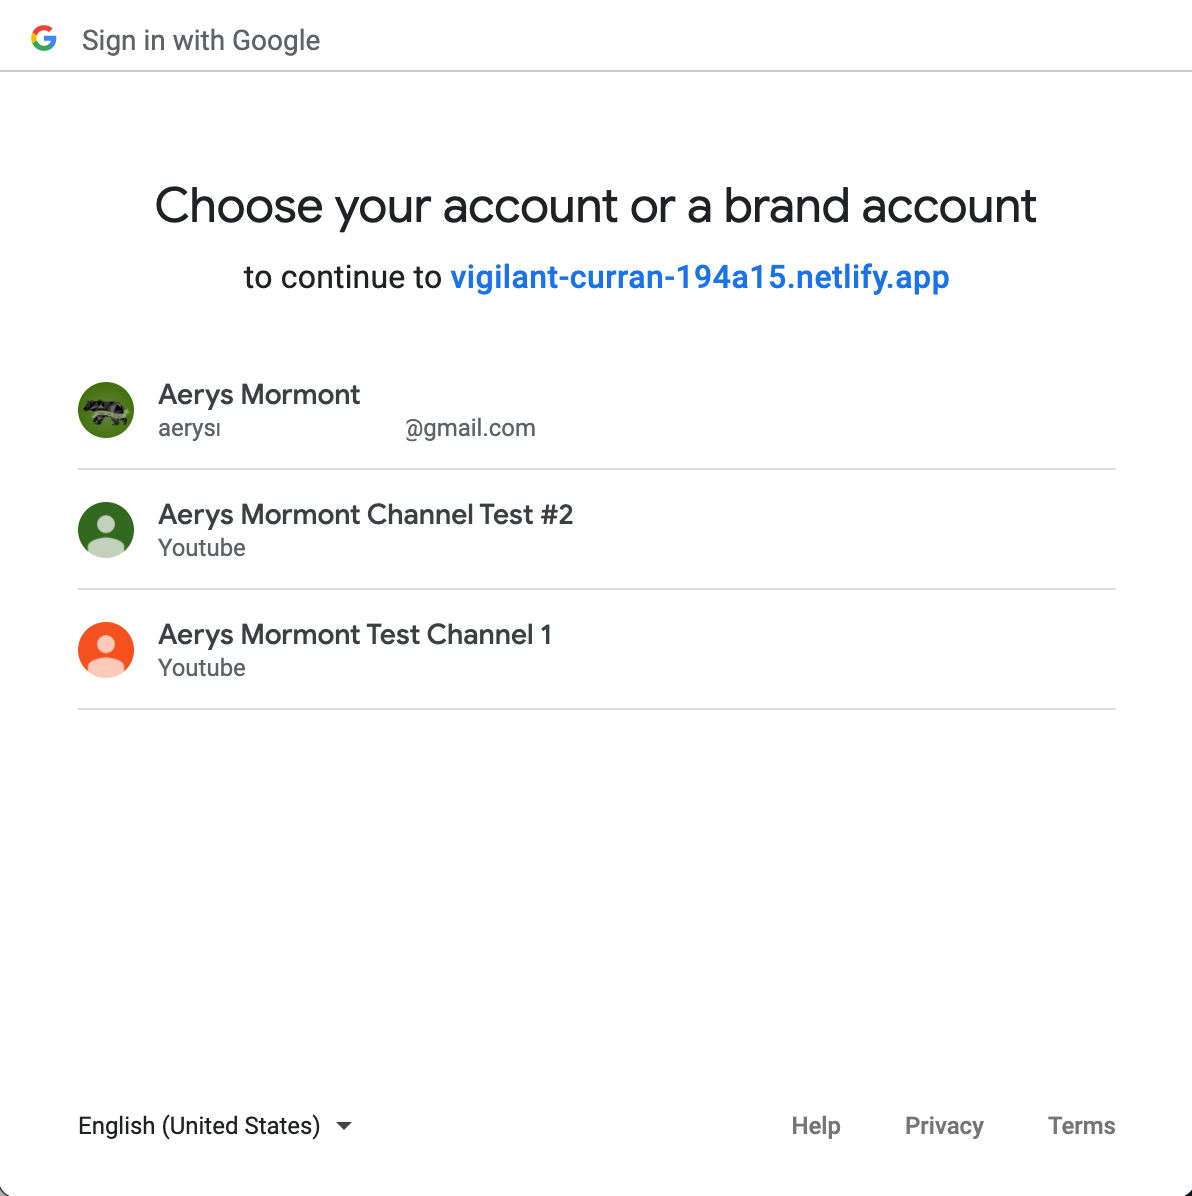Open the vigilant-curran-194a15.netlify.app link
Viewport: 1192px width, 1196px height.
tap(700, 277)
